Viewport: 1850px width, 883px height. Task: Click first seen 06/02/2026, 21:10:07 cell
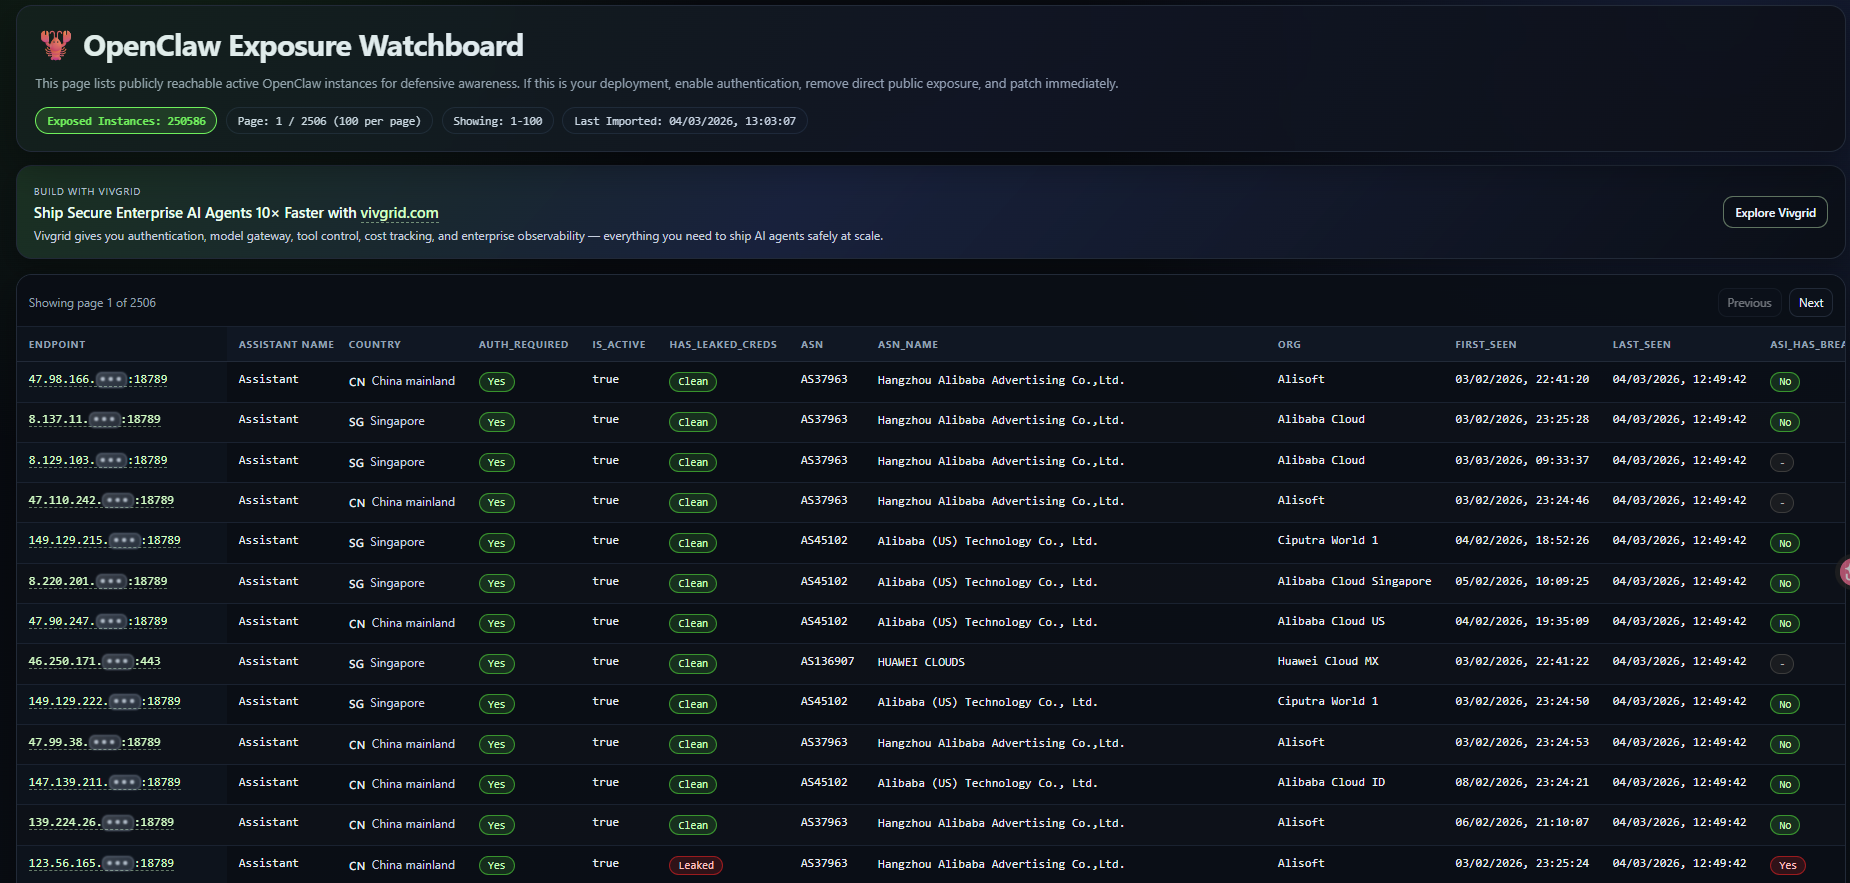[1522, 822]
